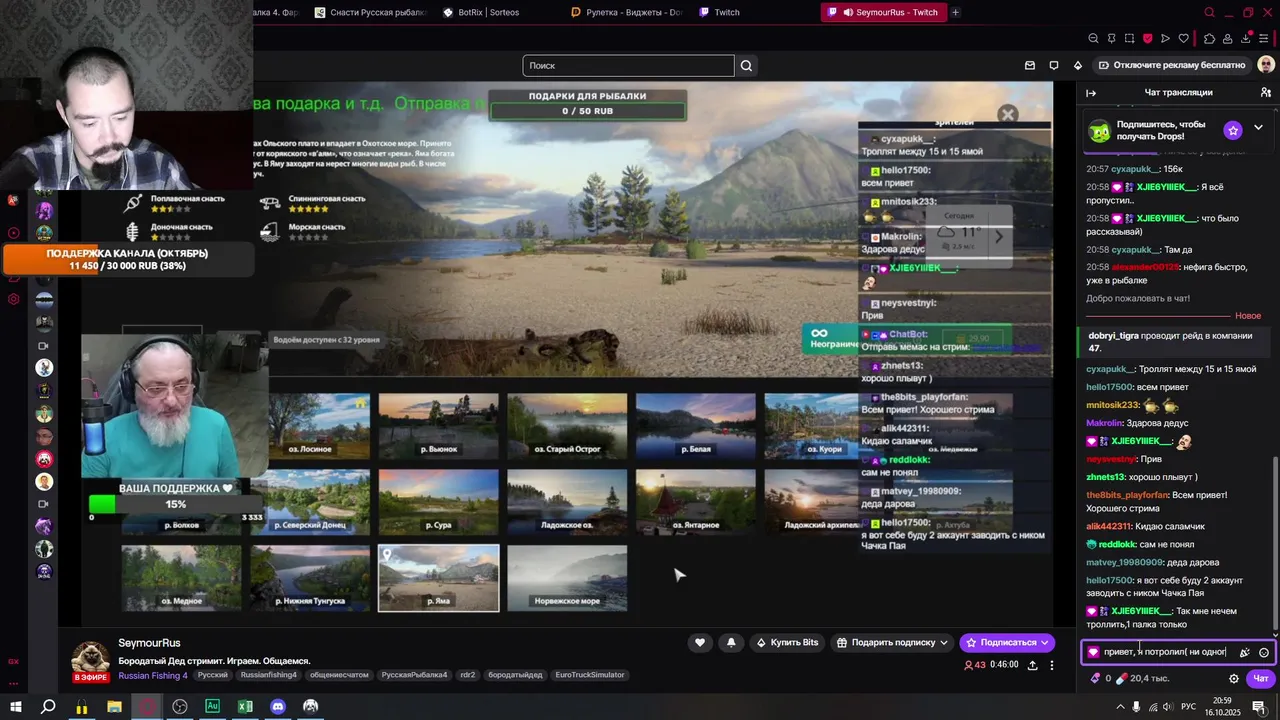Take a snapshot with selection icon

(x=1129, y=39)
